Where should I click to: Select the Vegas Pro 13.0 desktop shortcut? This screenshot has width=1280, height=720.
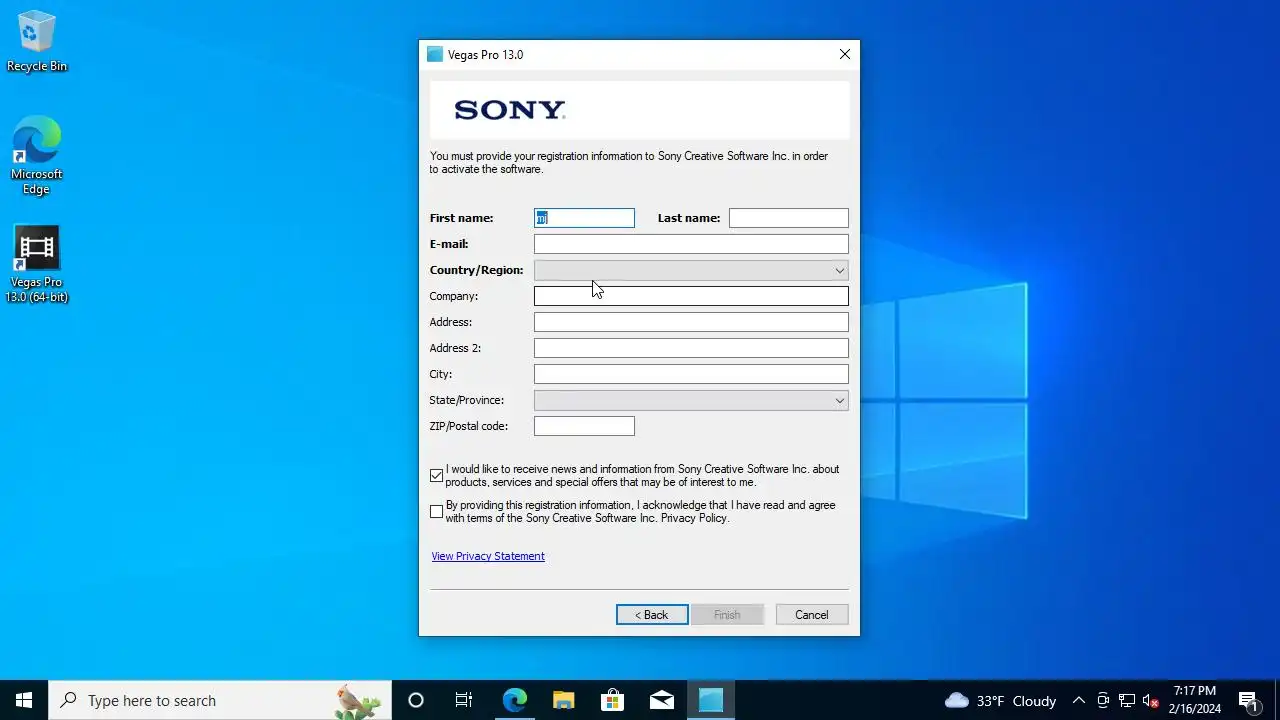tap(37, 264)
